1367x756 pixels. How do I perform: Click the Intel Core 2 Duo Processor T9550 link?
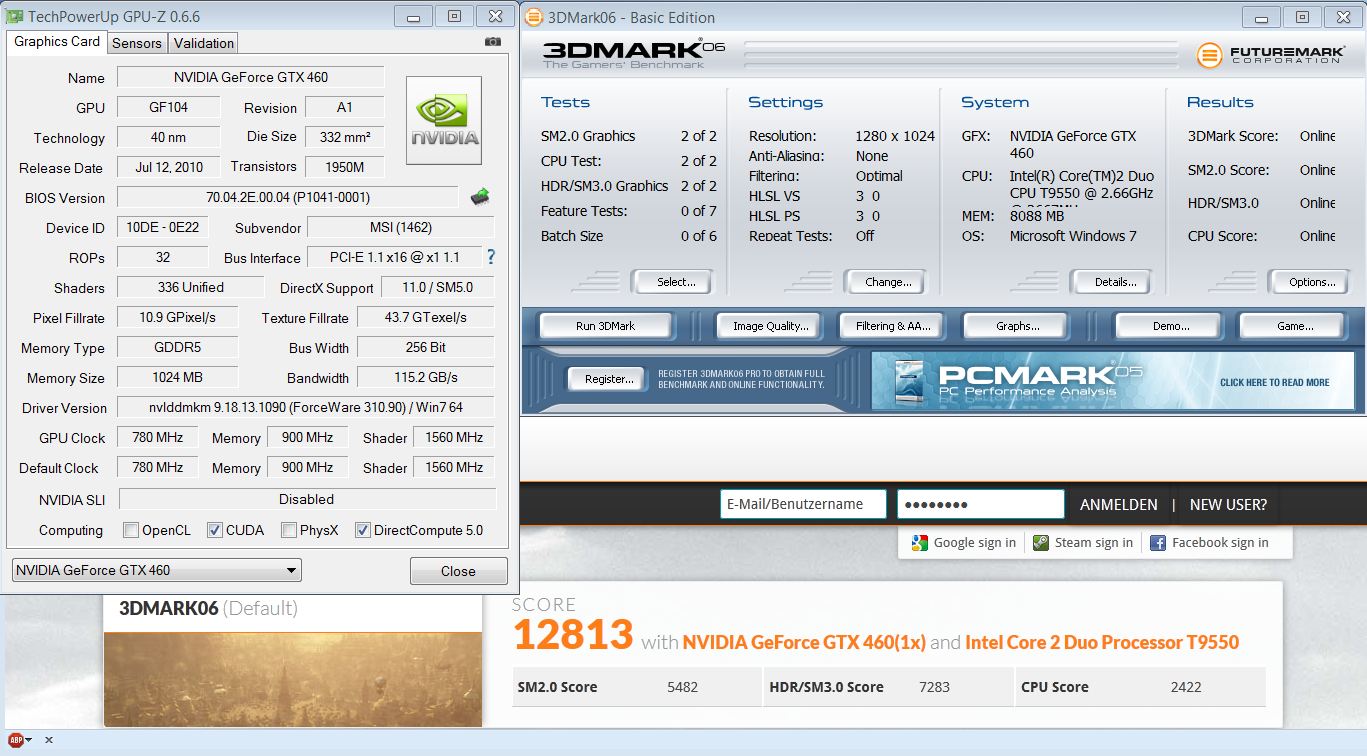1102,642
